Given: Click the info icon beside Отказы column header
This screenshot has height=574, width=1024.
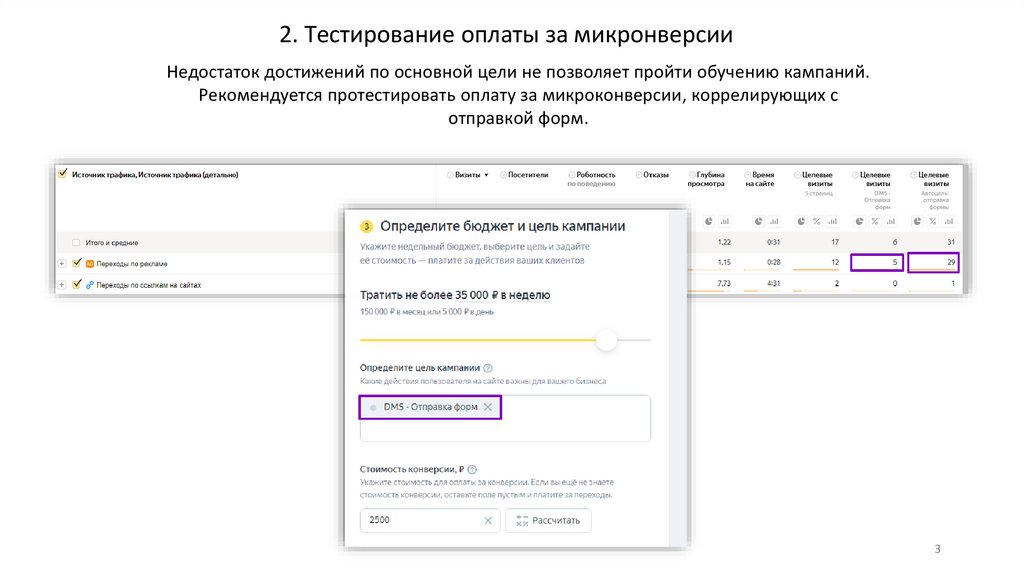Looking at the screenshot, I should tap(638, 175).
